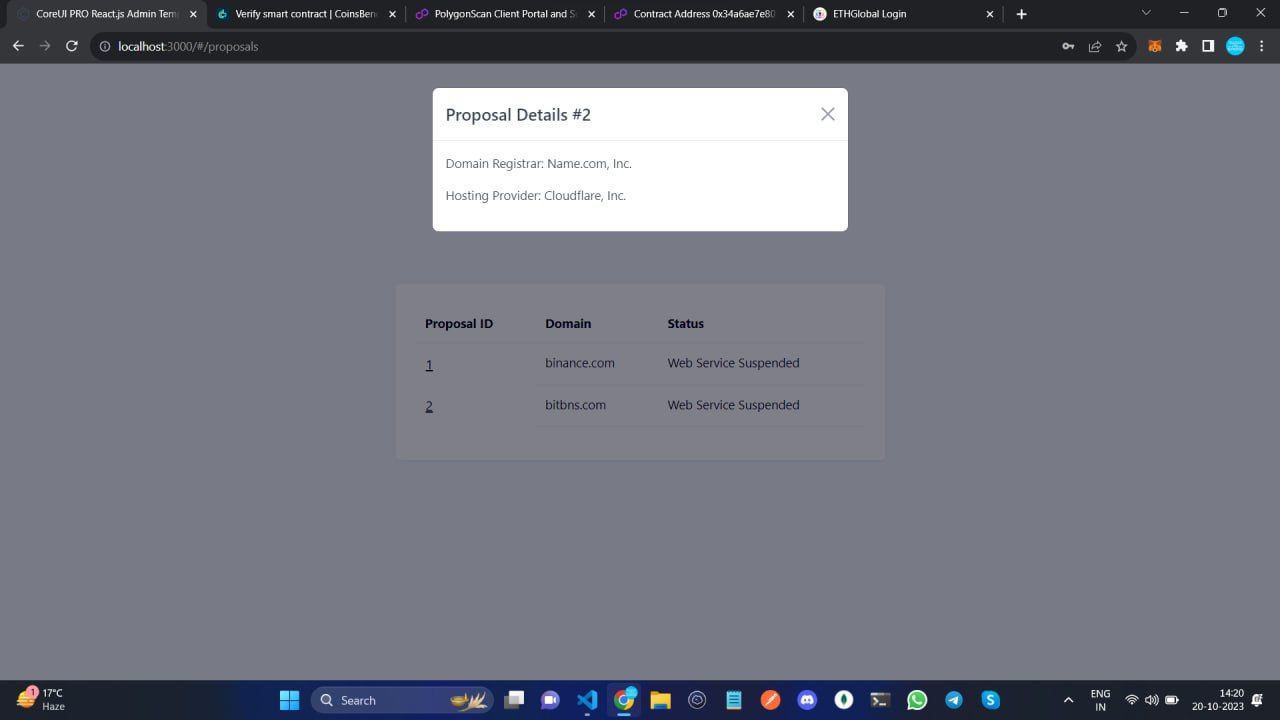Go forward to the next page
1280x720 pixels.
[44, 46]
